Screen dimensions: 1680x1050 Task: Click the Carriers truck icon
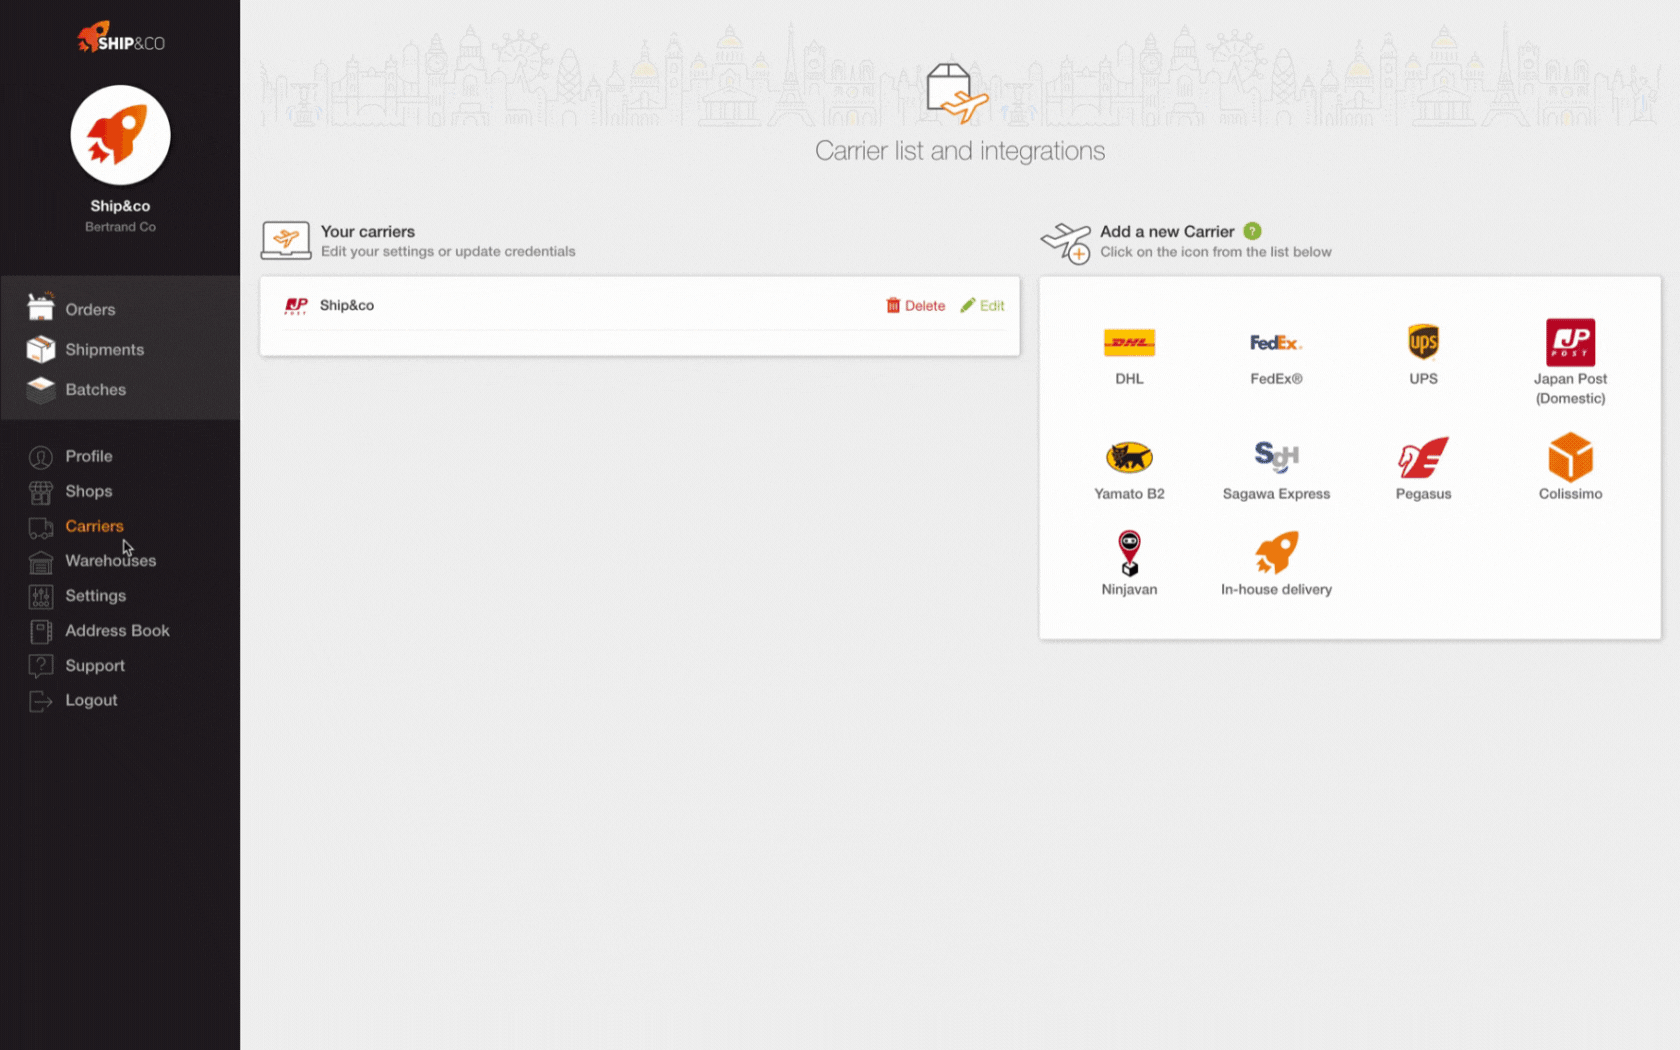(41, 527)
